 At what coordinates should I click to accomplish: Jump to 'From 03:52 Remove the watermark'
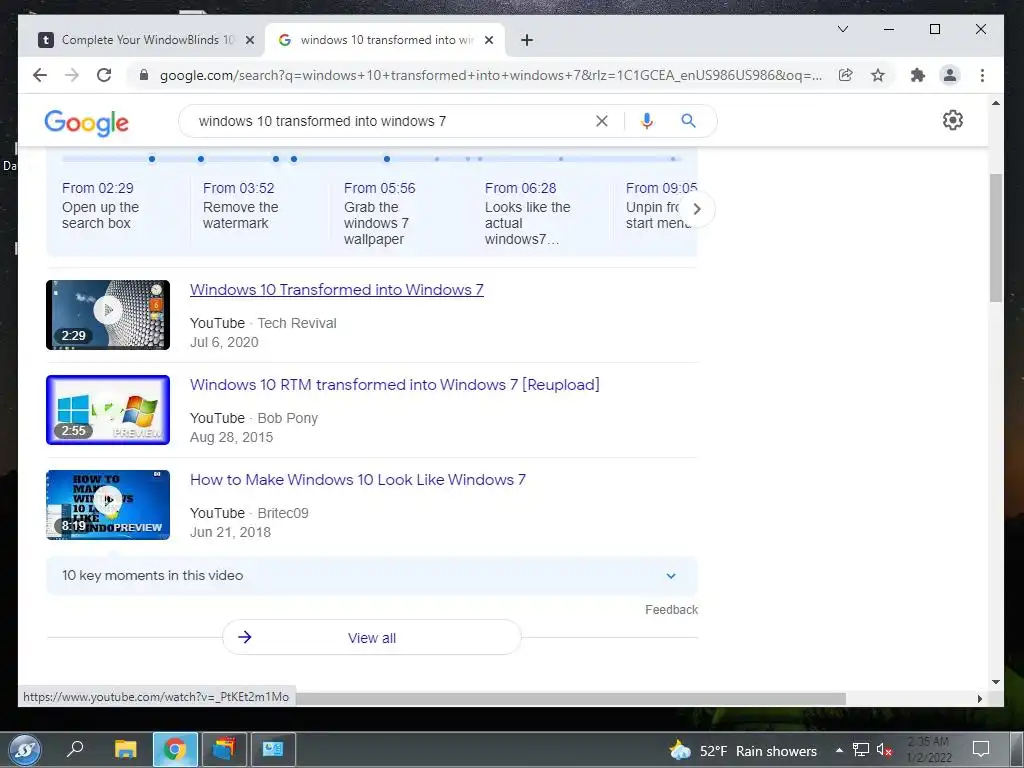click(x=240, y=206)
